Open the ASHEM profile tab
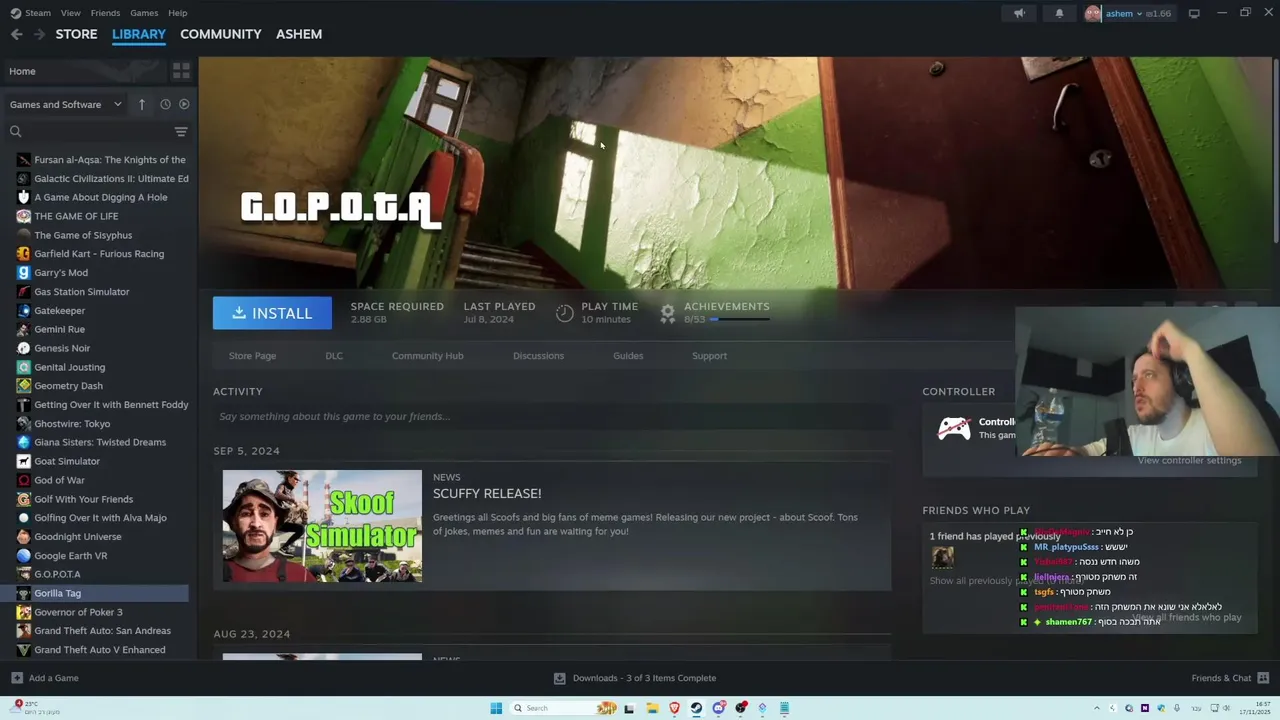 click(x=299, y=34)
